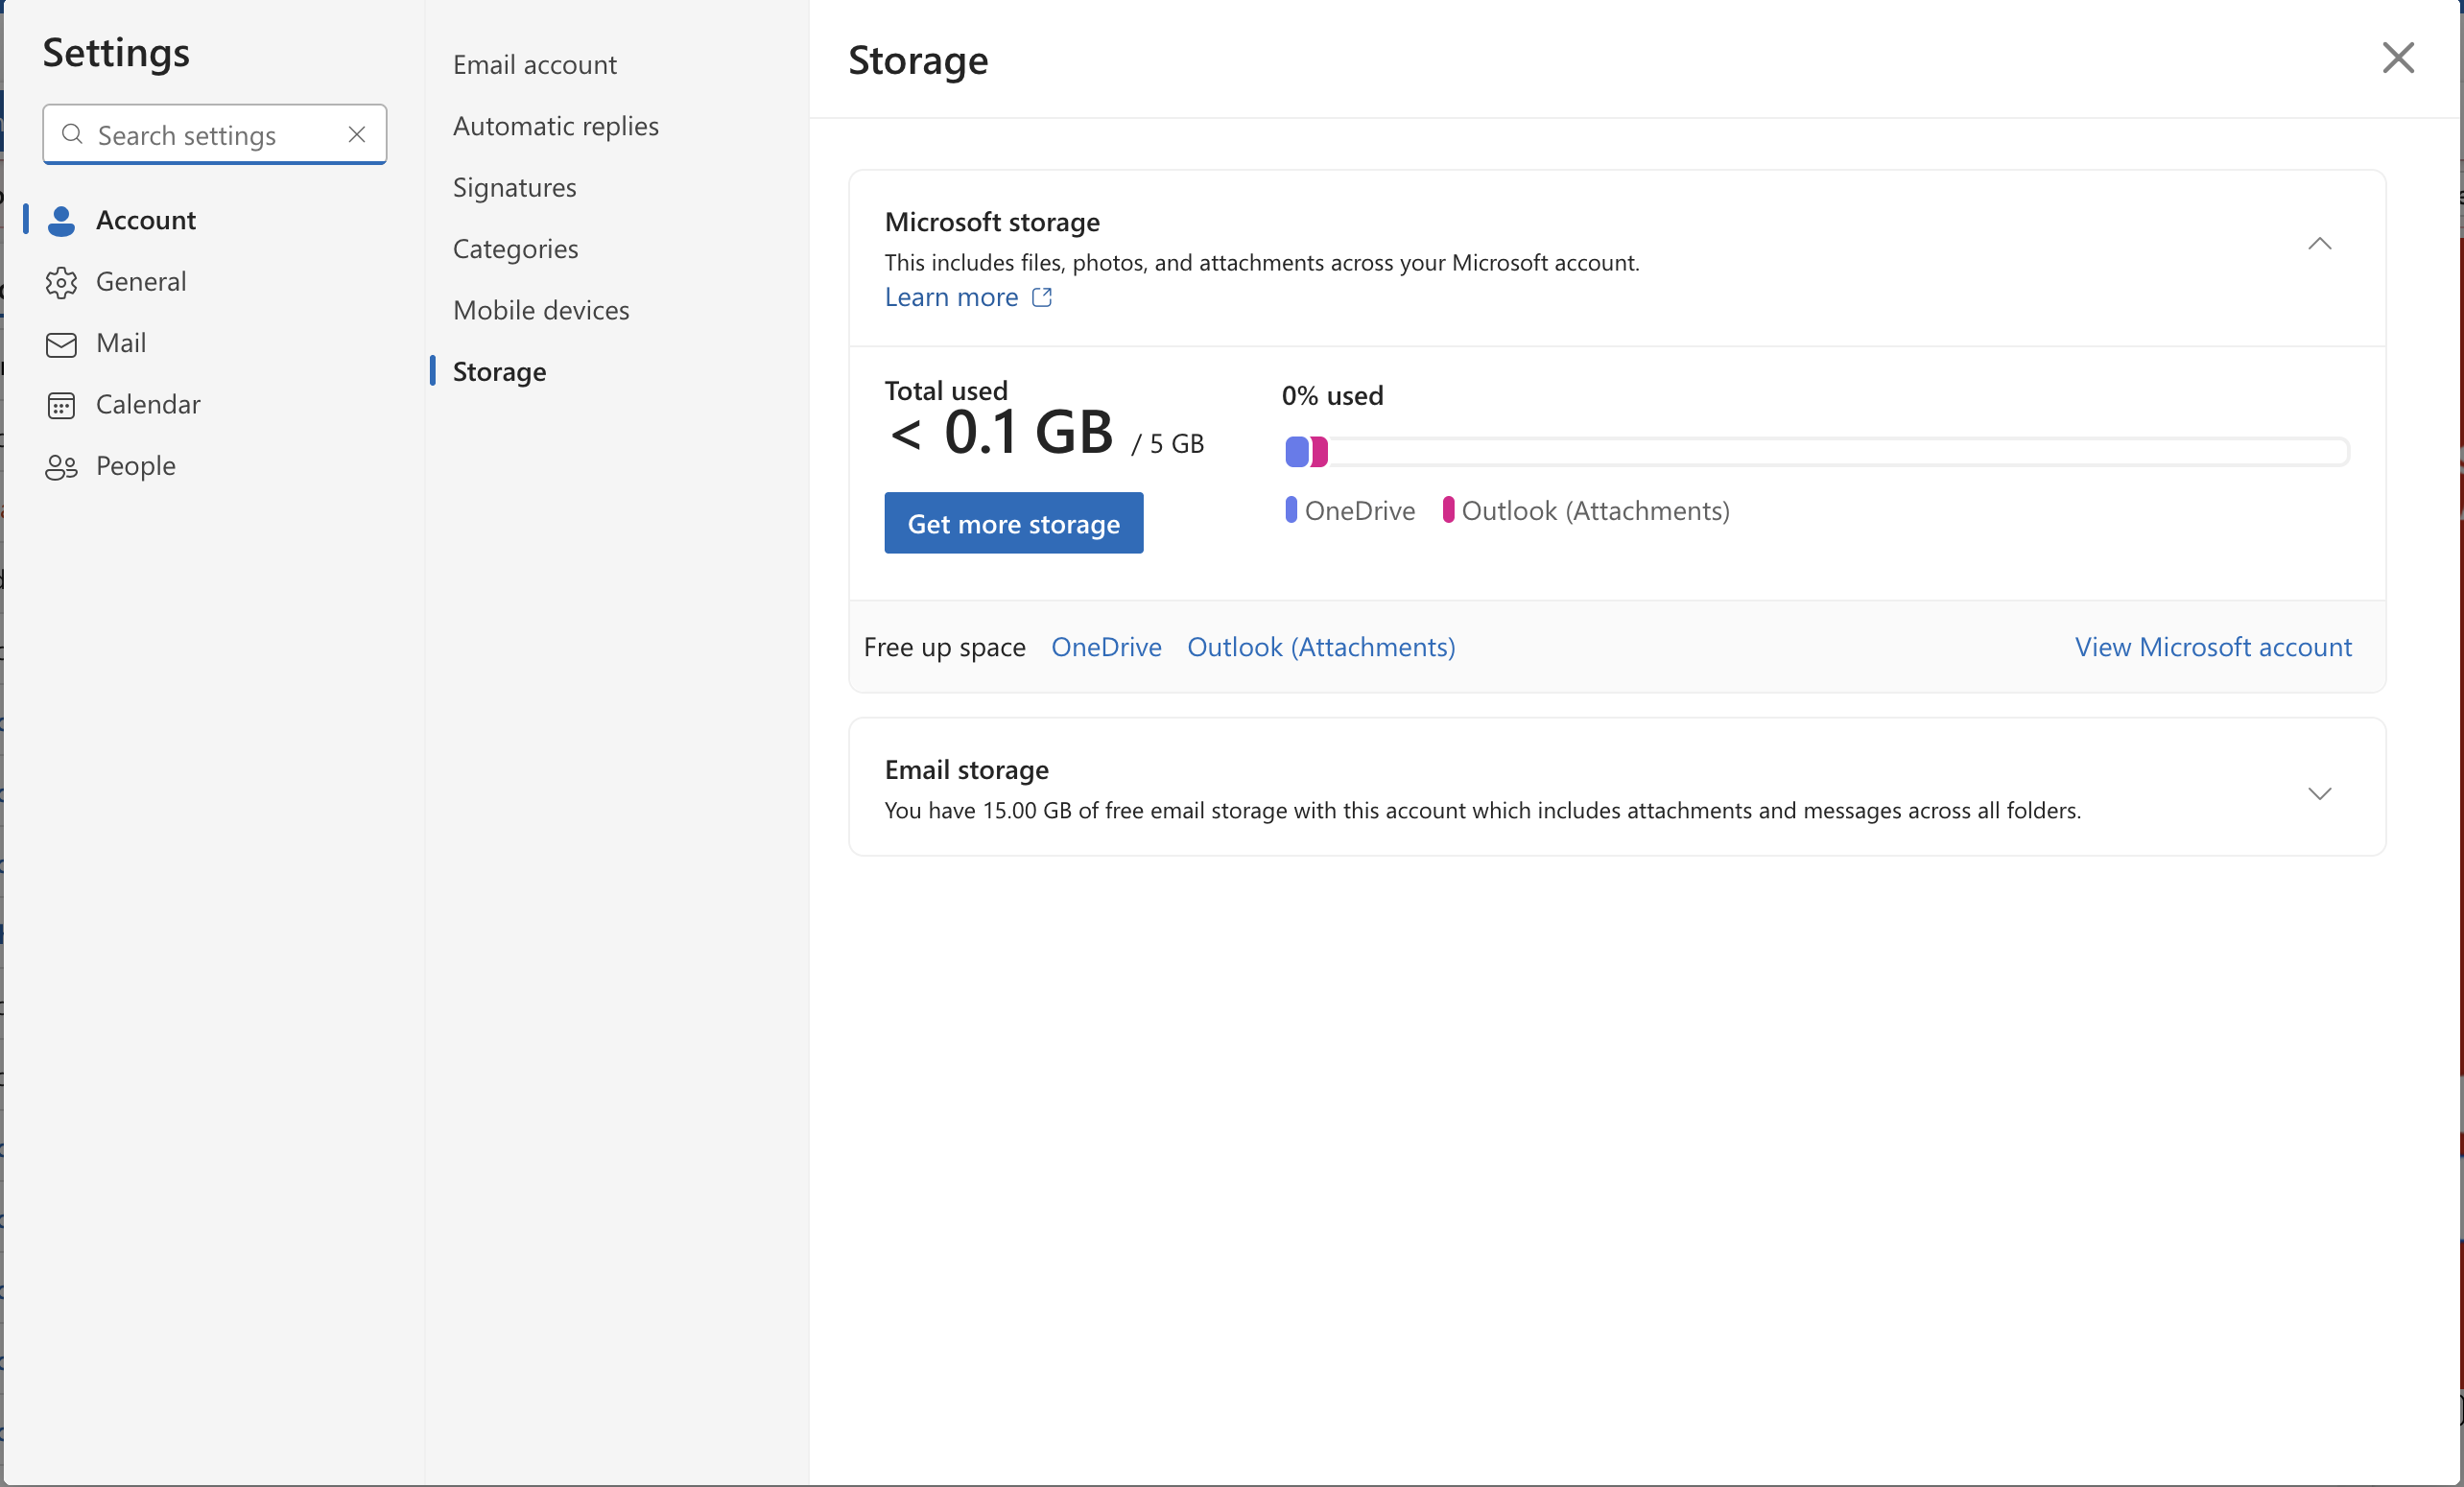Click the Mail envelope icon
The height and width of the screenshot is (1487, 2464).
(61, 345)
